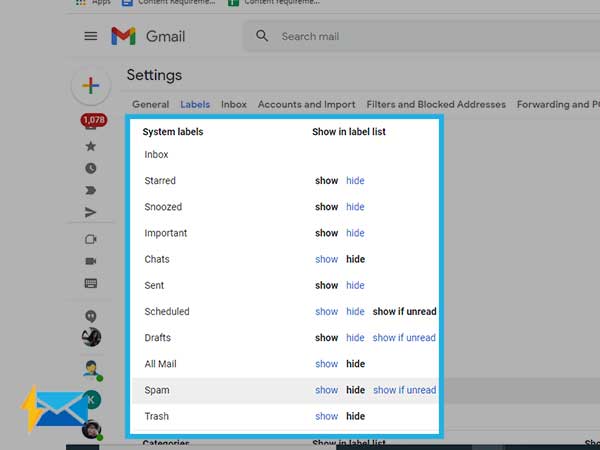Open Starred via sidebar star icon

pos(91,146)
